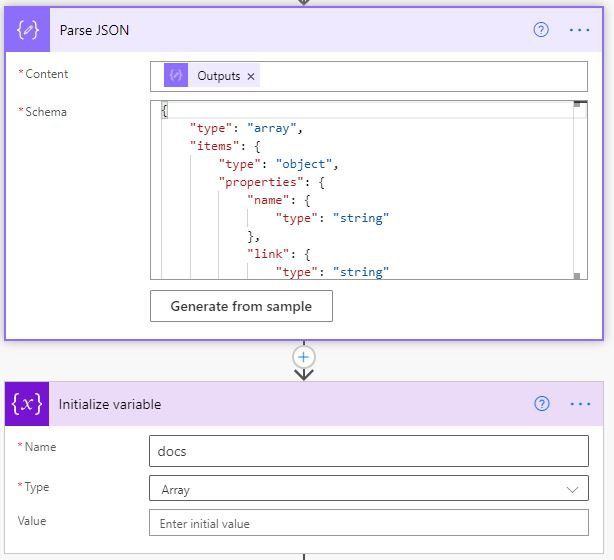
Task: Click the Initialize variable action icon
Action: [27, 403]
